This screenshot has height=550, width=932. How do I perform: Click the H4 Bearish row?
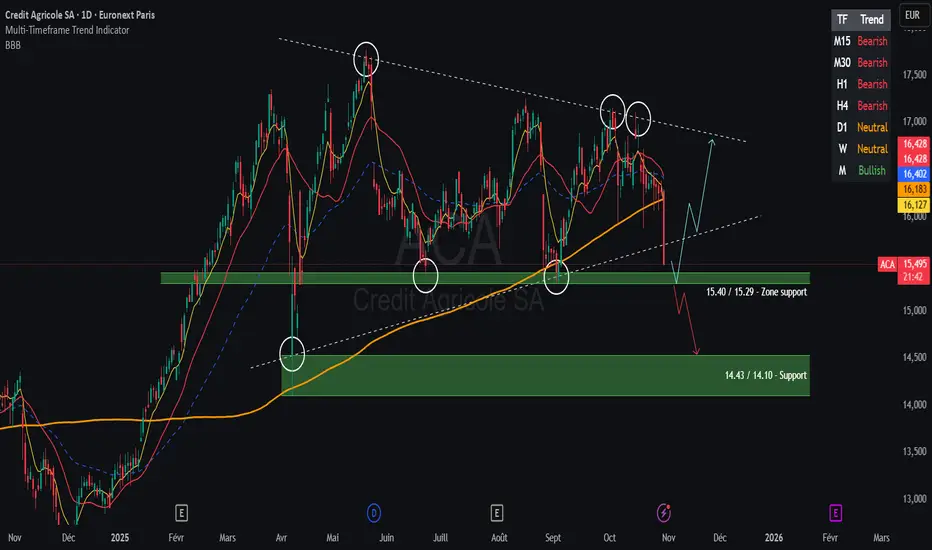click(861, 105)
